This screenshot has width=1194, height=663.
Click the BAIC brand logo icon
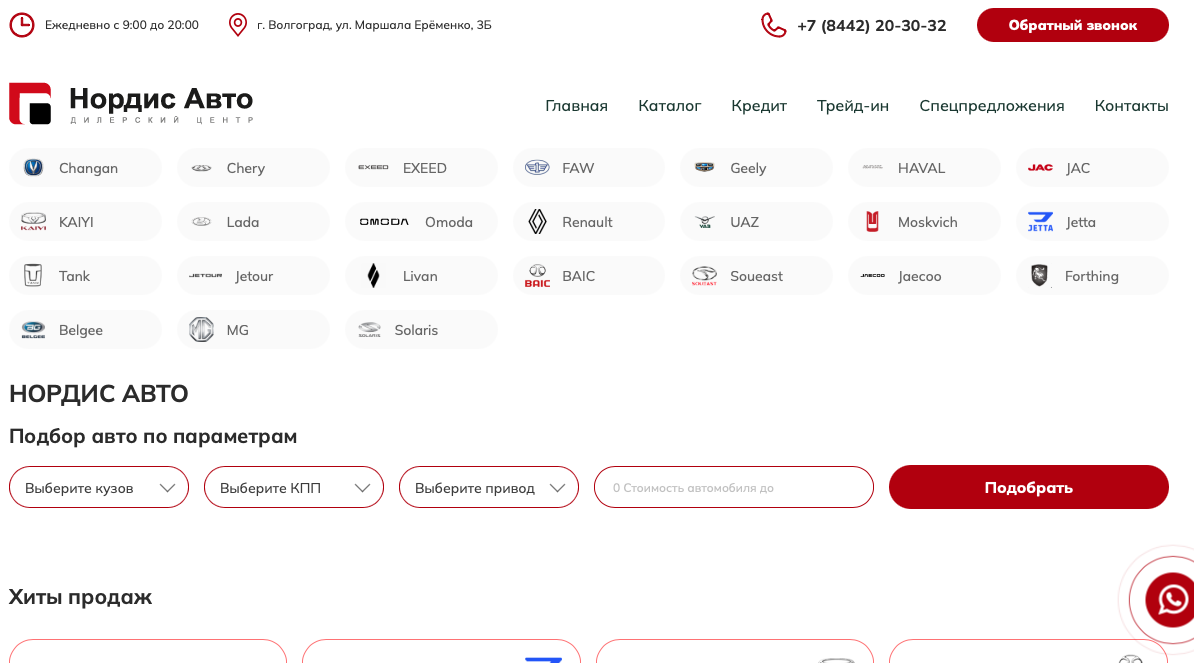[x=537, y=276]
